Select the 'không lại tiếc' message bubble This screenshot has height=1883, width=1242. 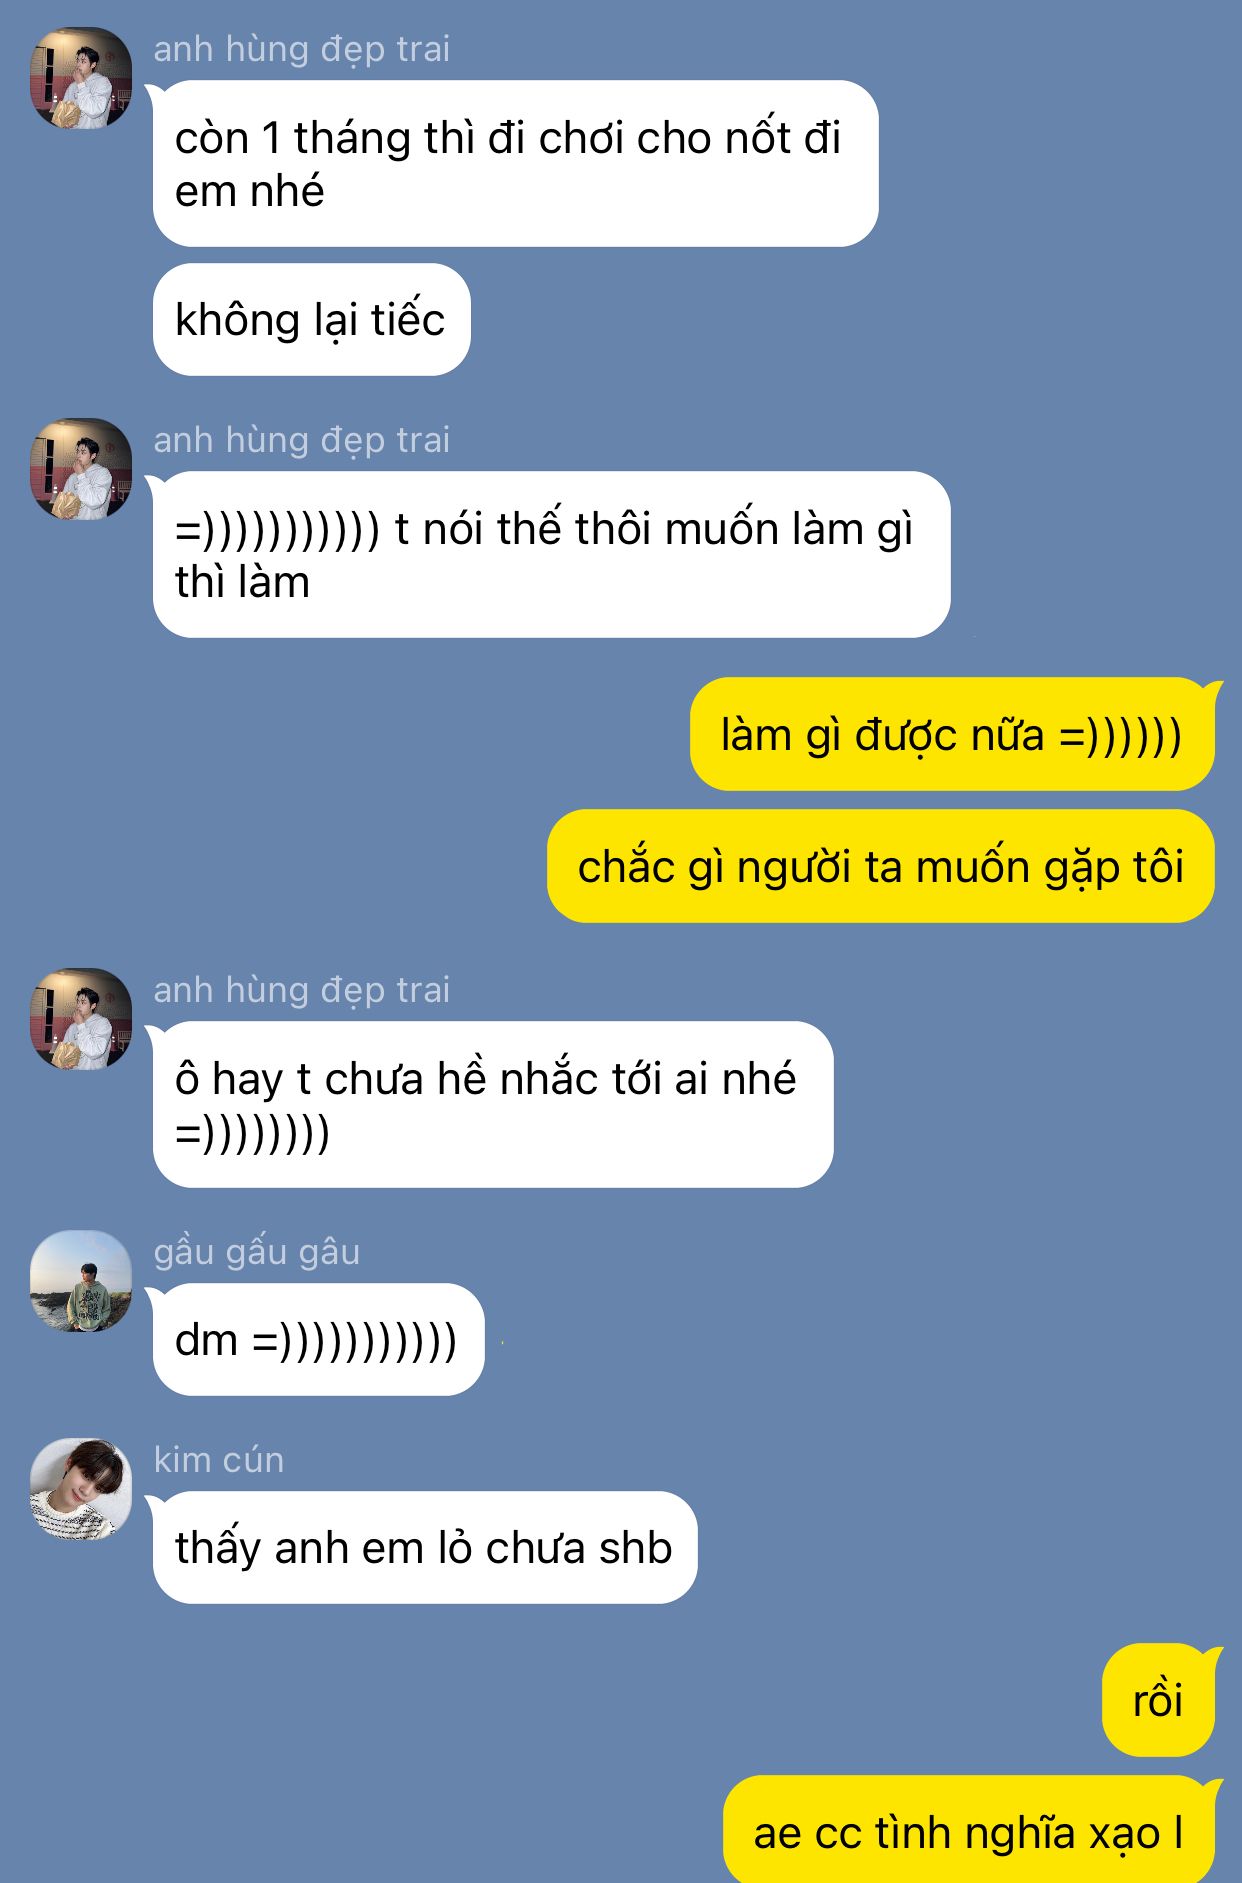[311, 320]
